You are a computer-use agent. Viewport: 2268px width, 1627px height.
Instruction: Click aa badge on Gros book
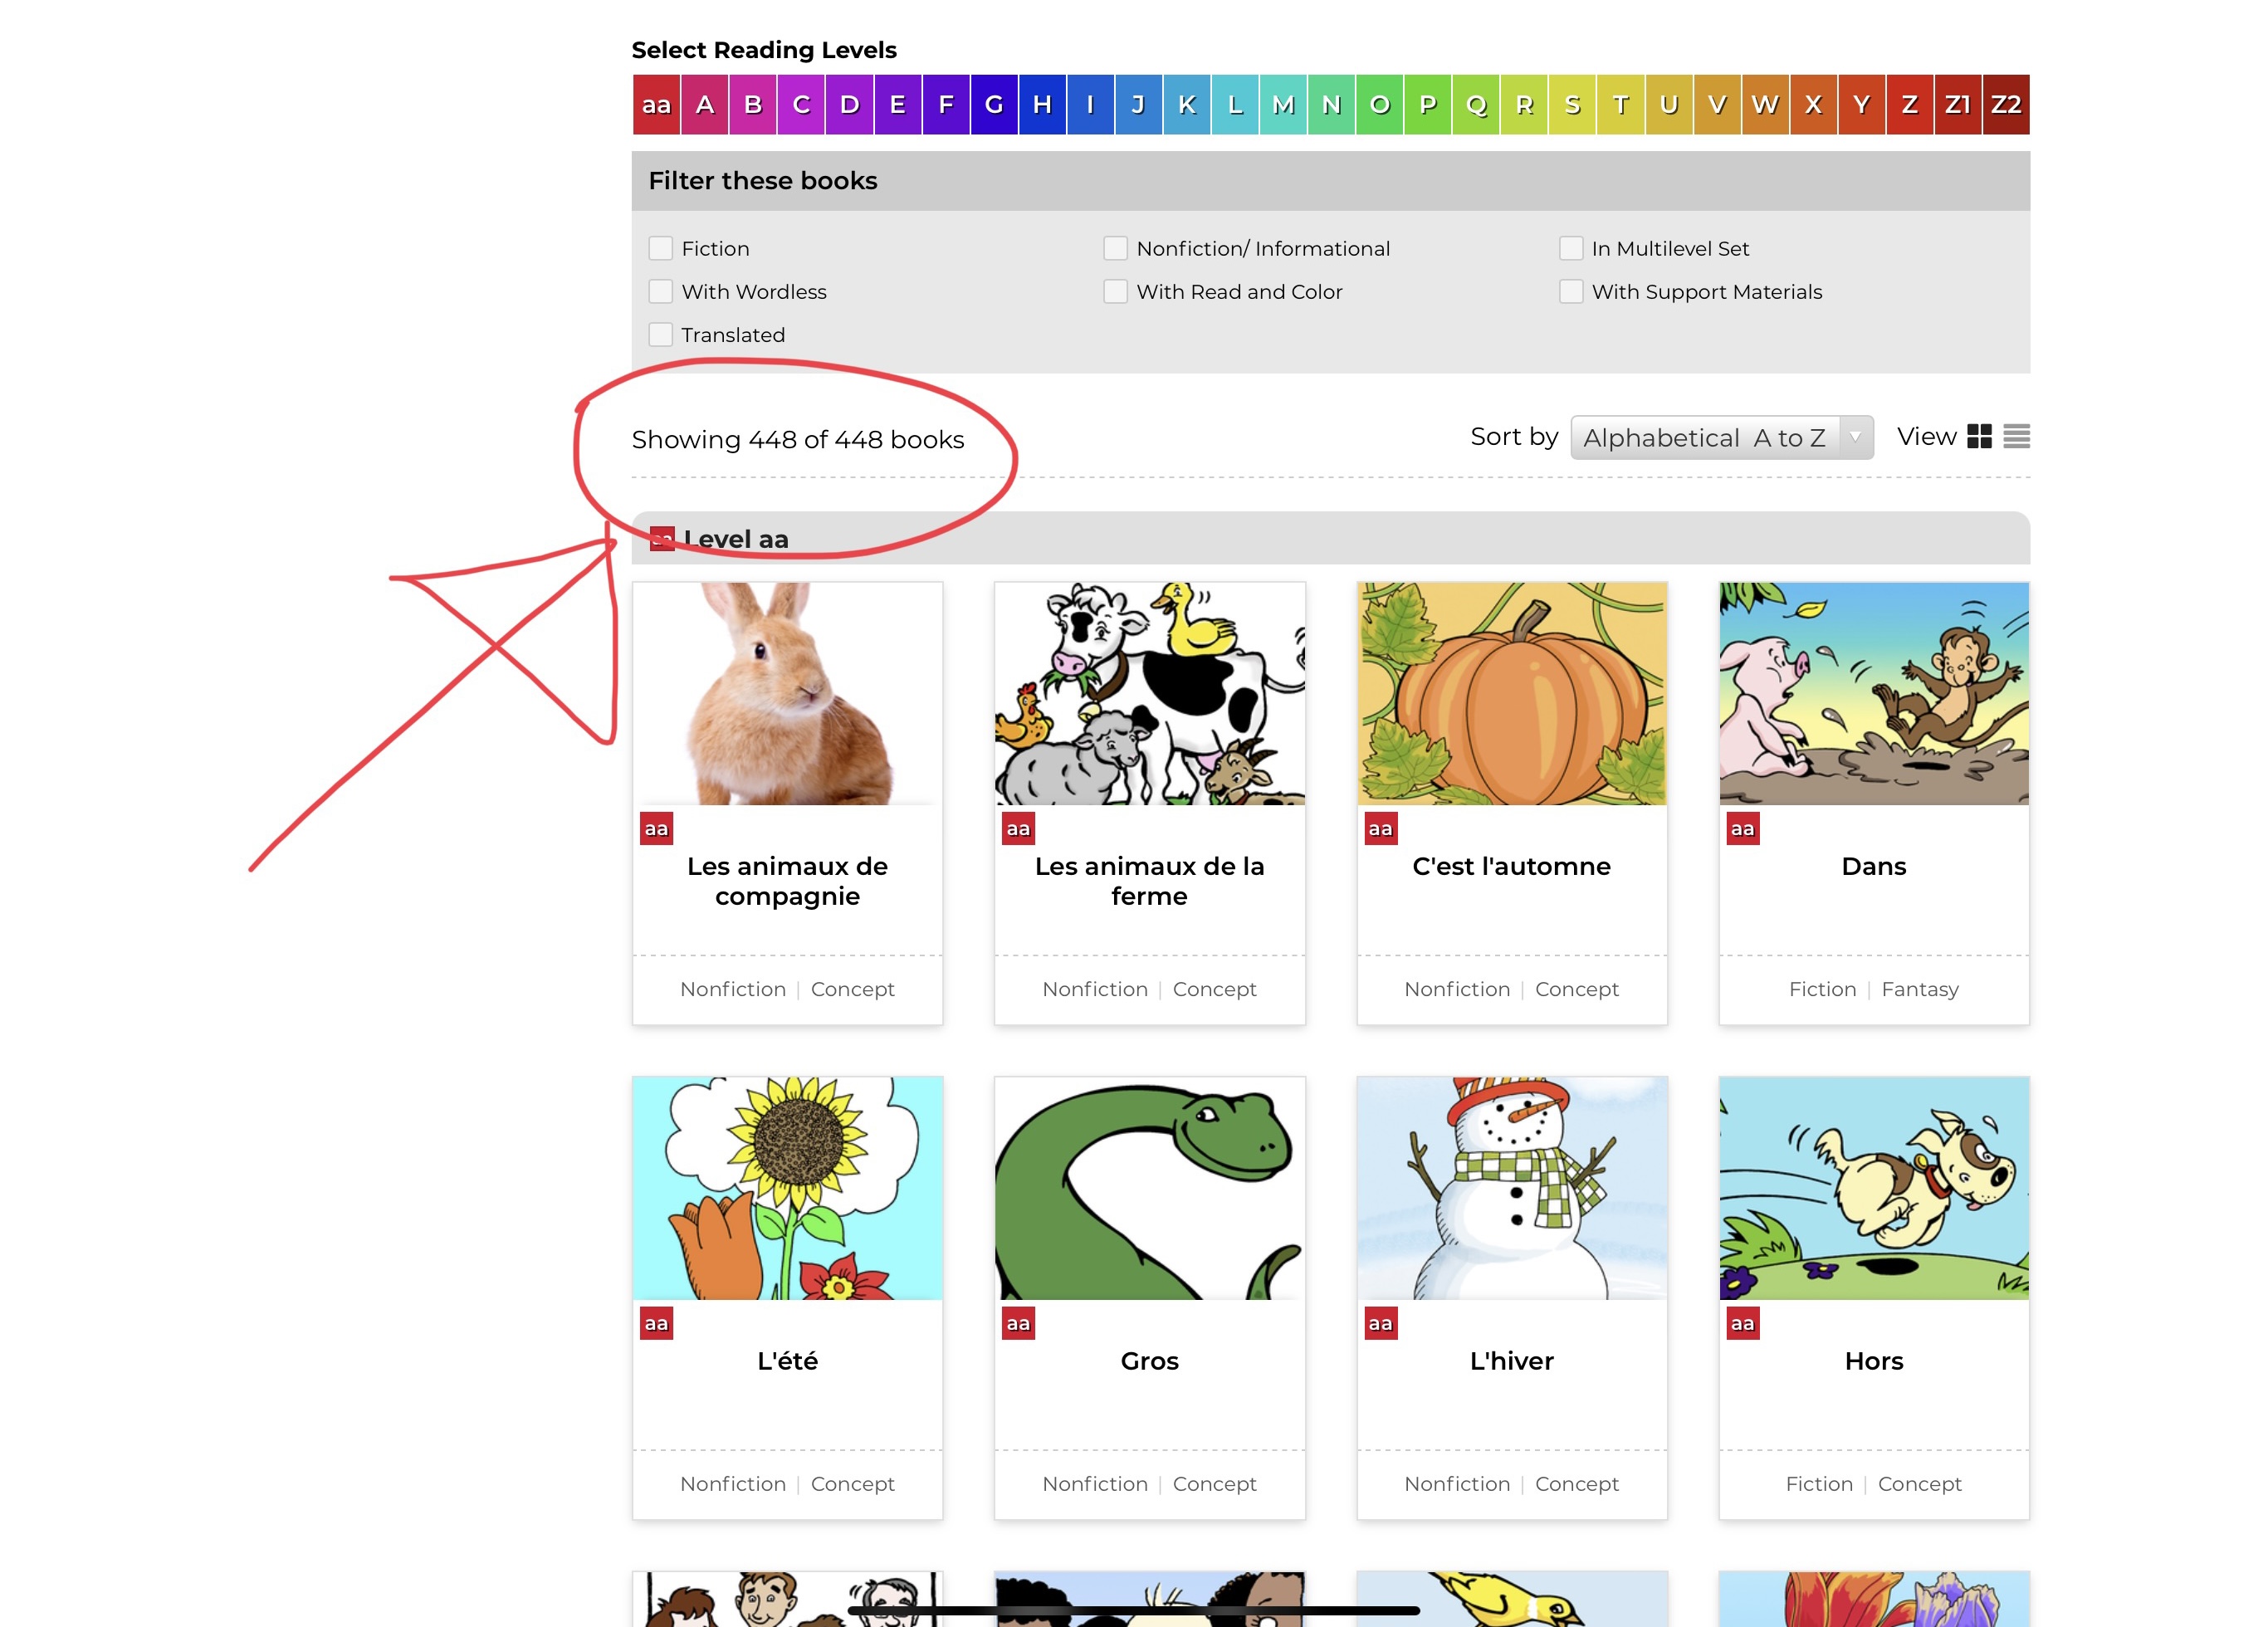pos(1018,1324)
